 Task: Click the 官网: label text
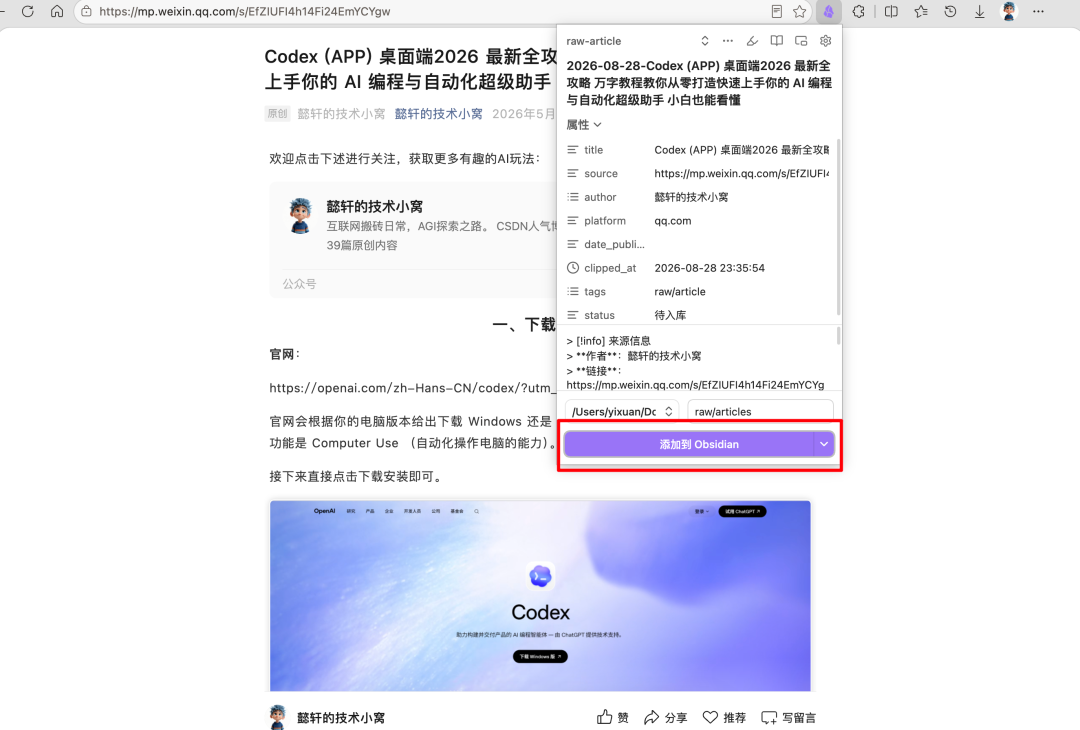coord(284,354)
